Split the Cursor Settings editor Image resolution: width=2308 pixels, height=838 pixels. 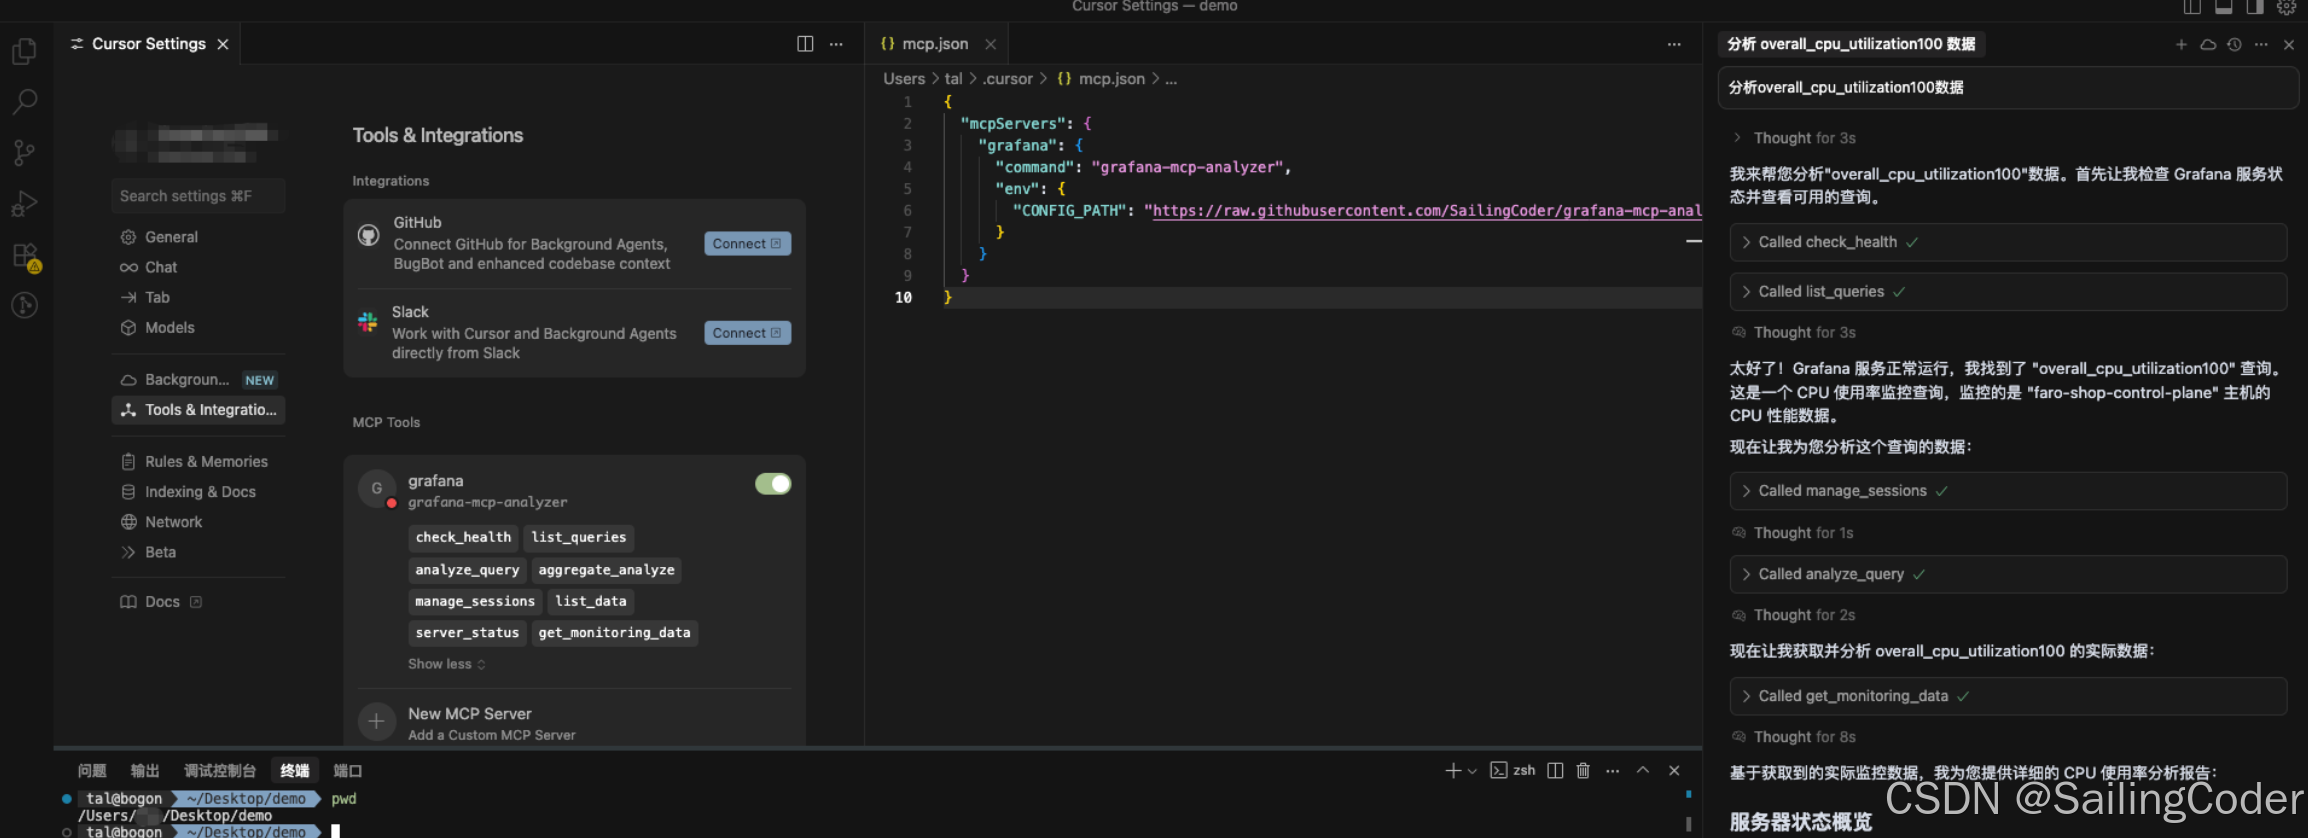(x=805, y=44)
